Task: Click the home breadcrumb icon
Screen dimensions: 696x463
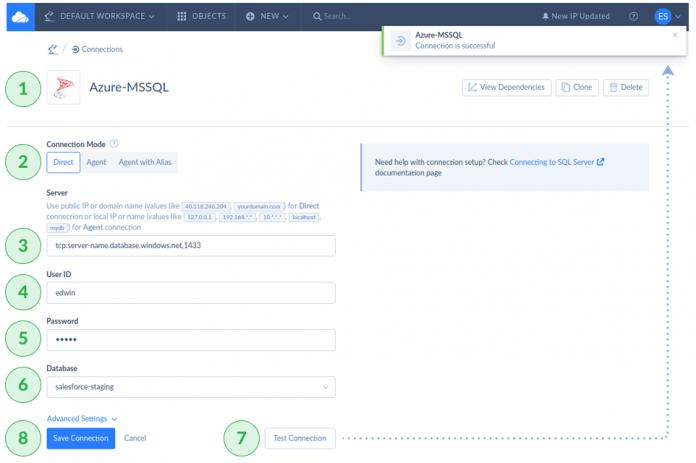Action: (x=52, y=49)
